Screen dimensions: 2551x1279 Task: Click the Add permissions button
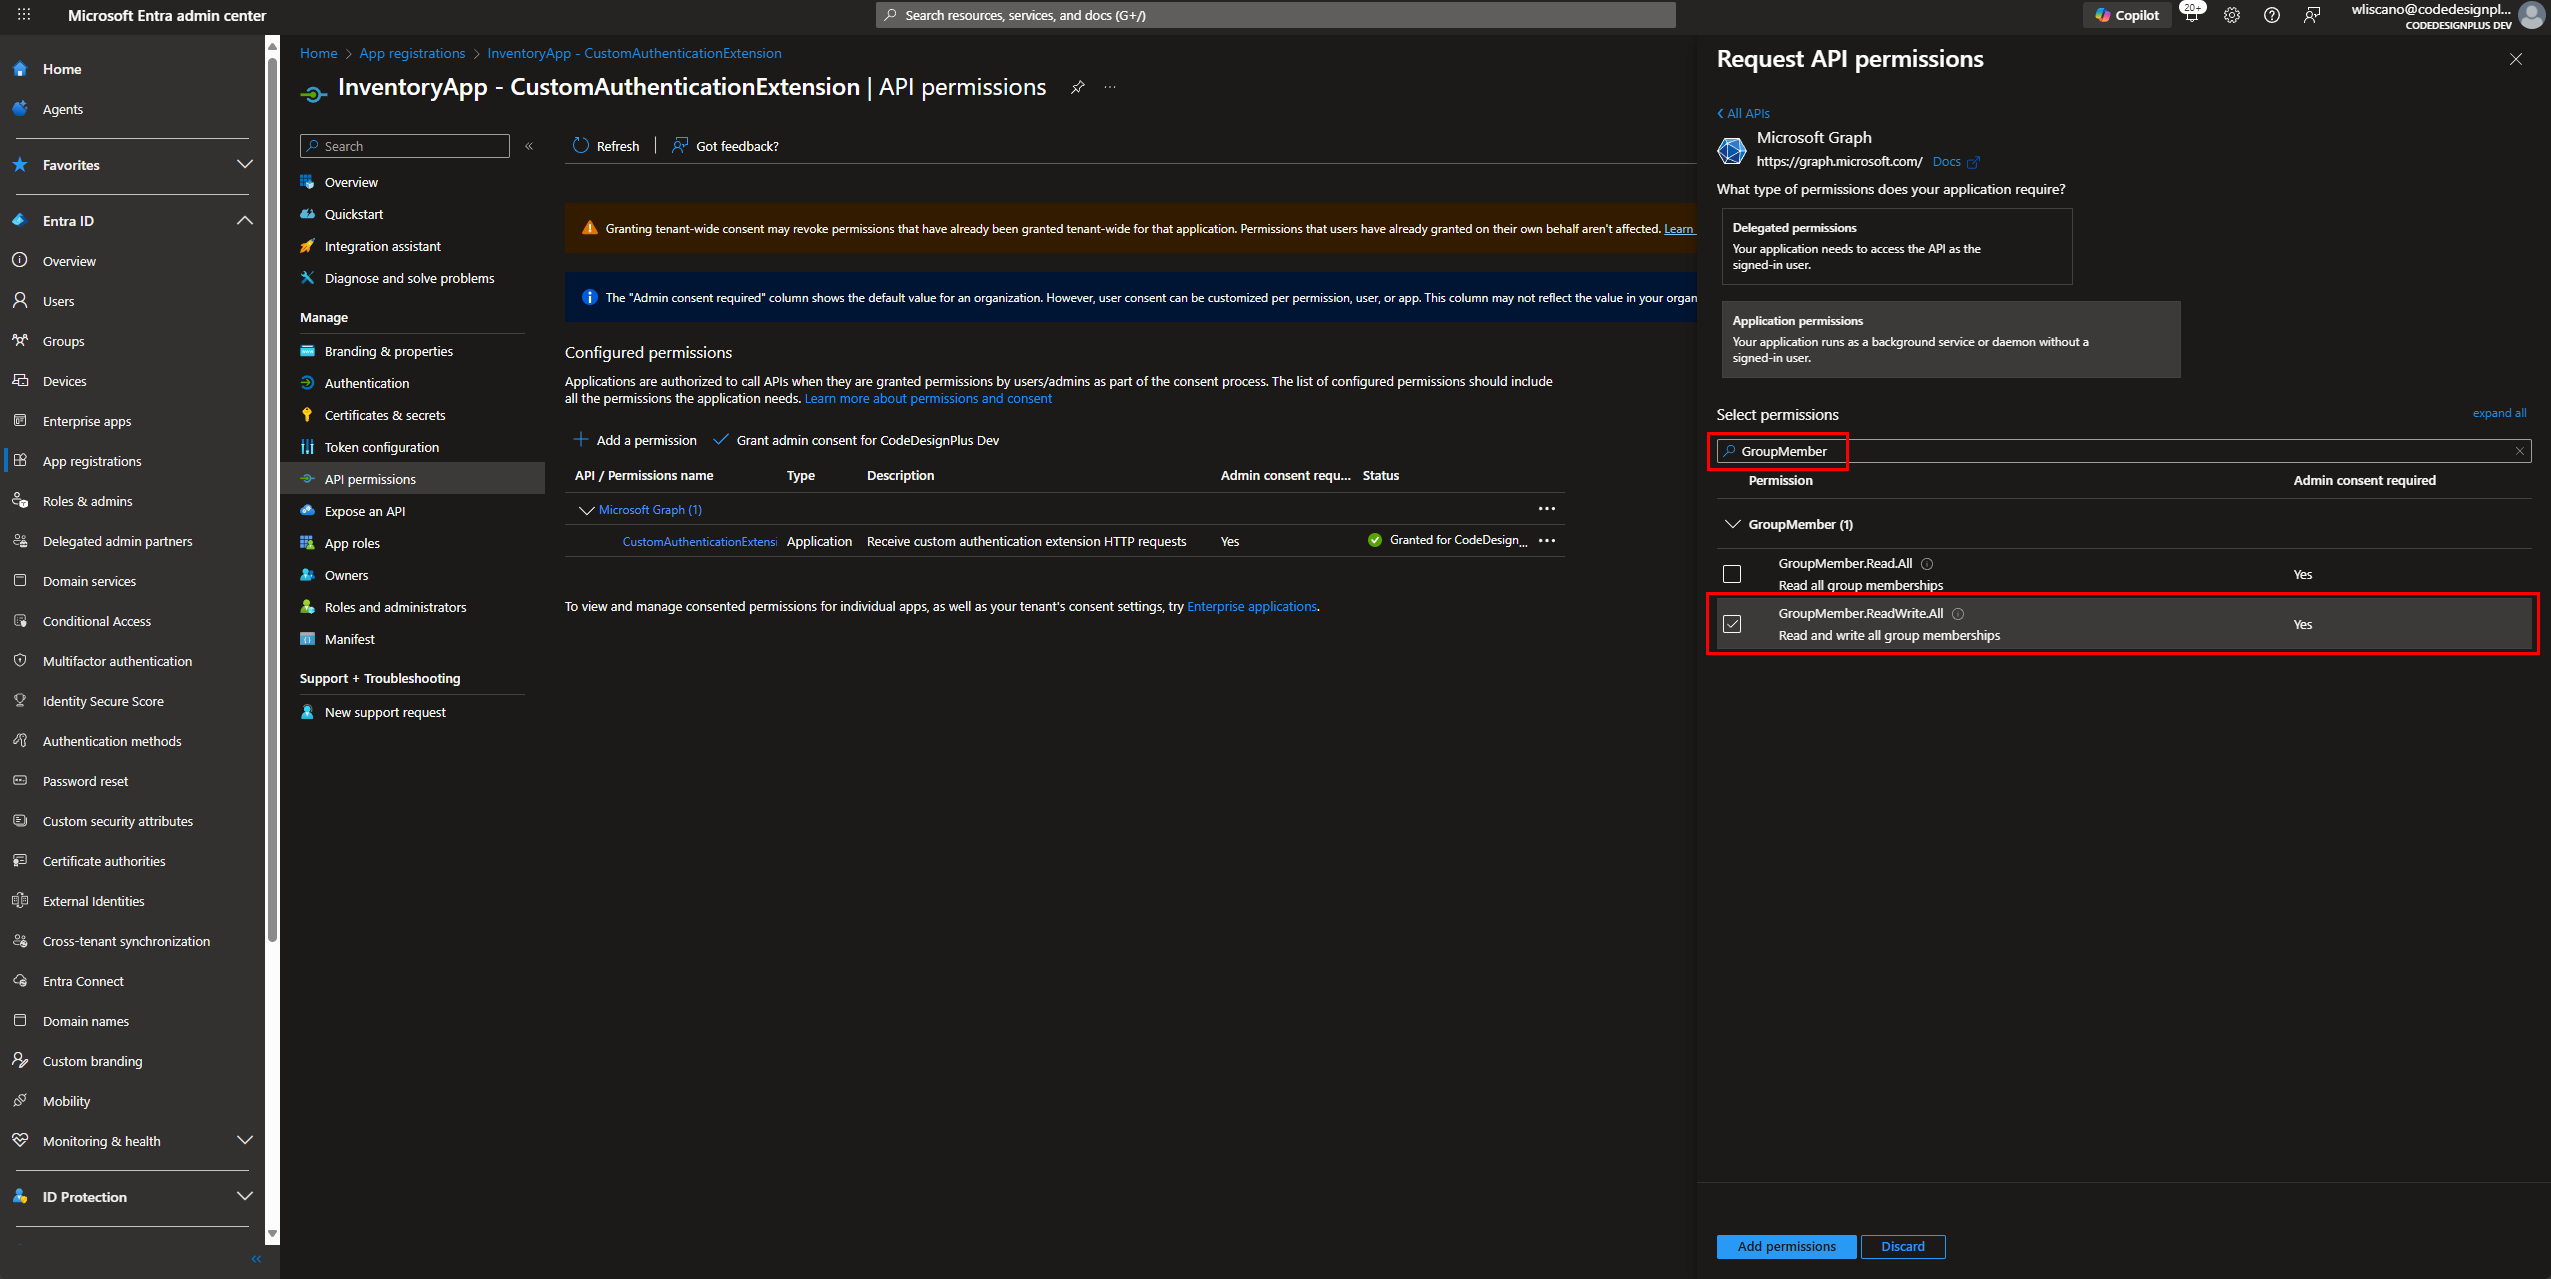pyautogui.click(x=1786, y=1247)
